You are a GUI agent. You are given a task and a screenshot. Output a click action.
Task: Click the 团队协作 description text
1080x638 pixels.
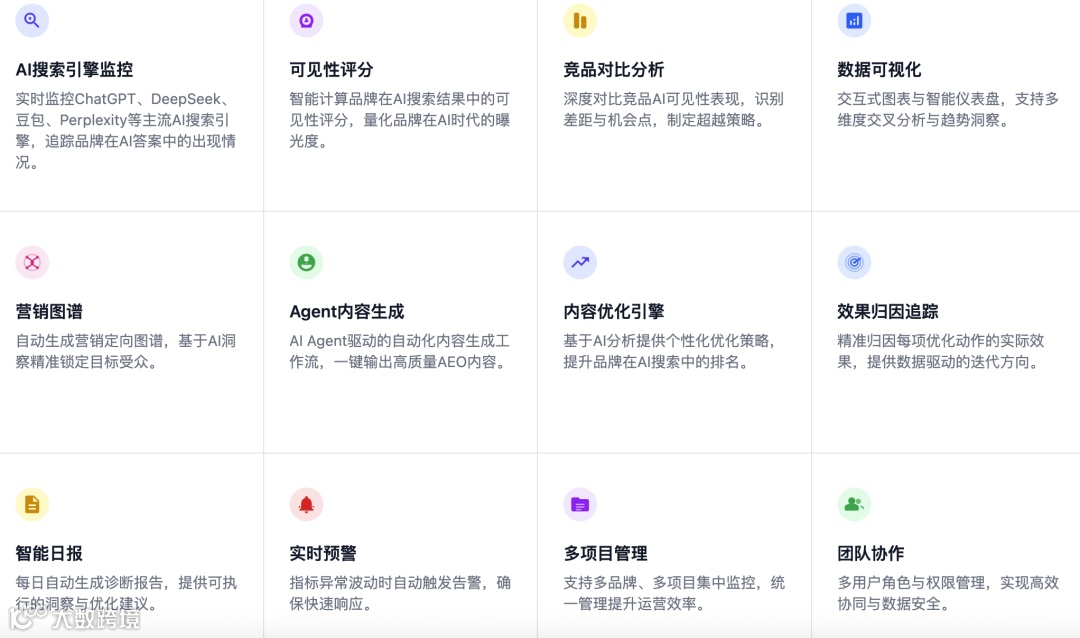click(948, 593)
